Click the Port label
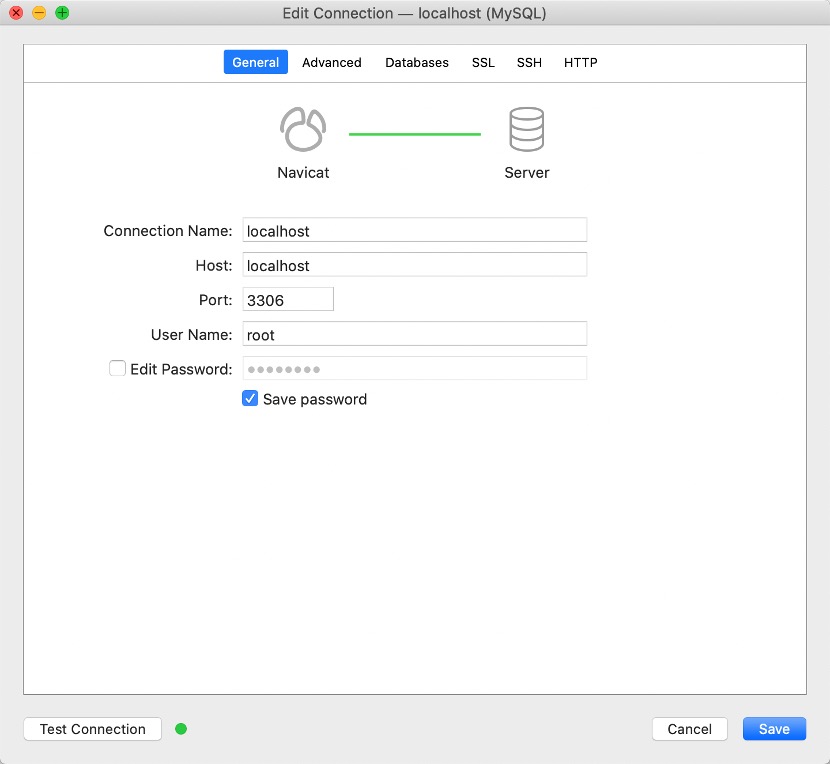Viewport: 830px width, 764px height. point(215,300)
